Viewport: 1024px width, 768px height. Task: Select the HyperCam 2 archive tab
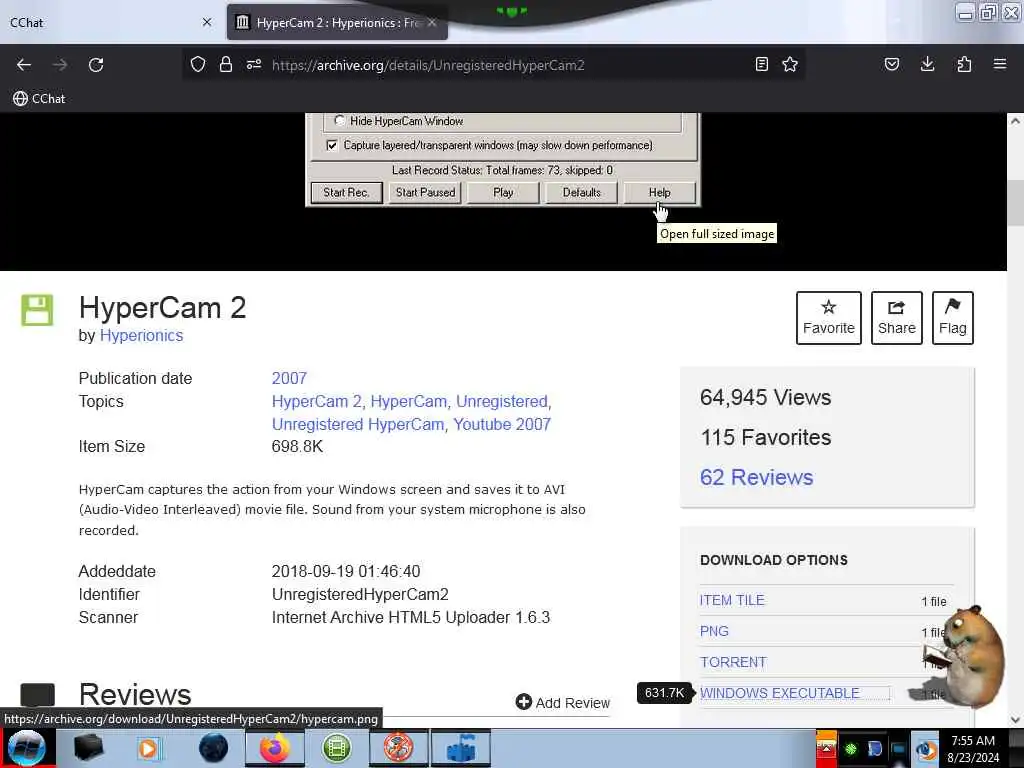coord(337,22)
